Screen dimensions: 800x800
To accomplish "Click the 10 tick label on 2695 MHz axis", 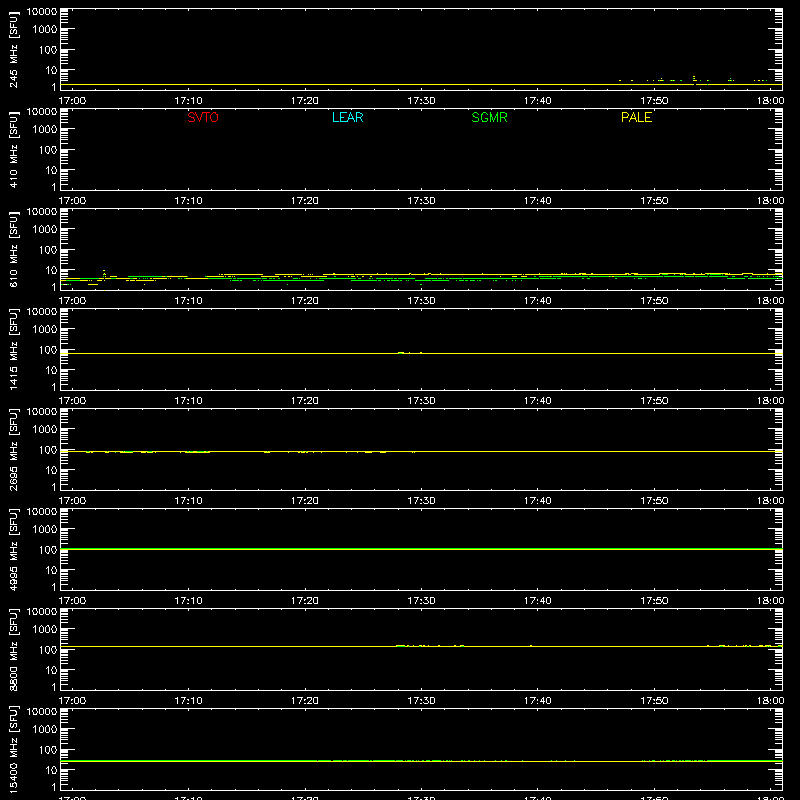I will click(x=52, y=470).
